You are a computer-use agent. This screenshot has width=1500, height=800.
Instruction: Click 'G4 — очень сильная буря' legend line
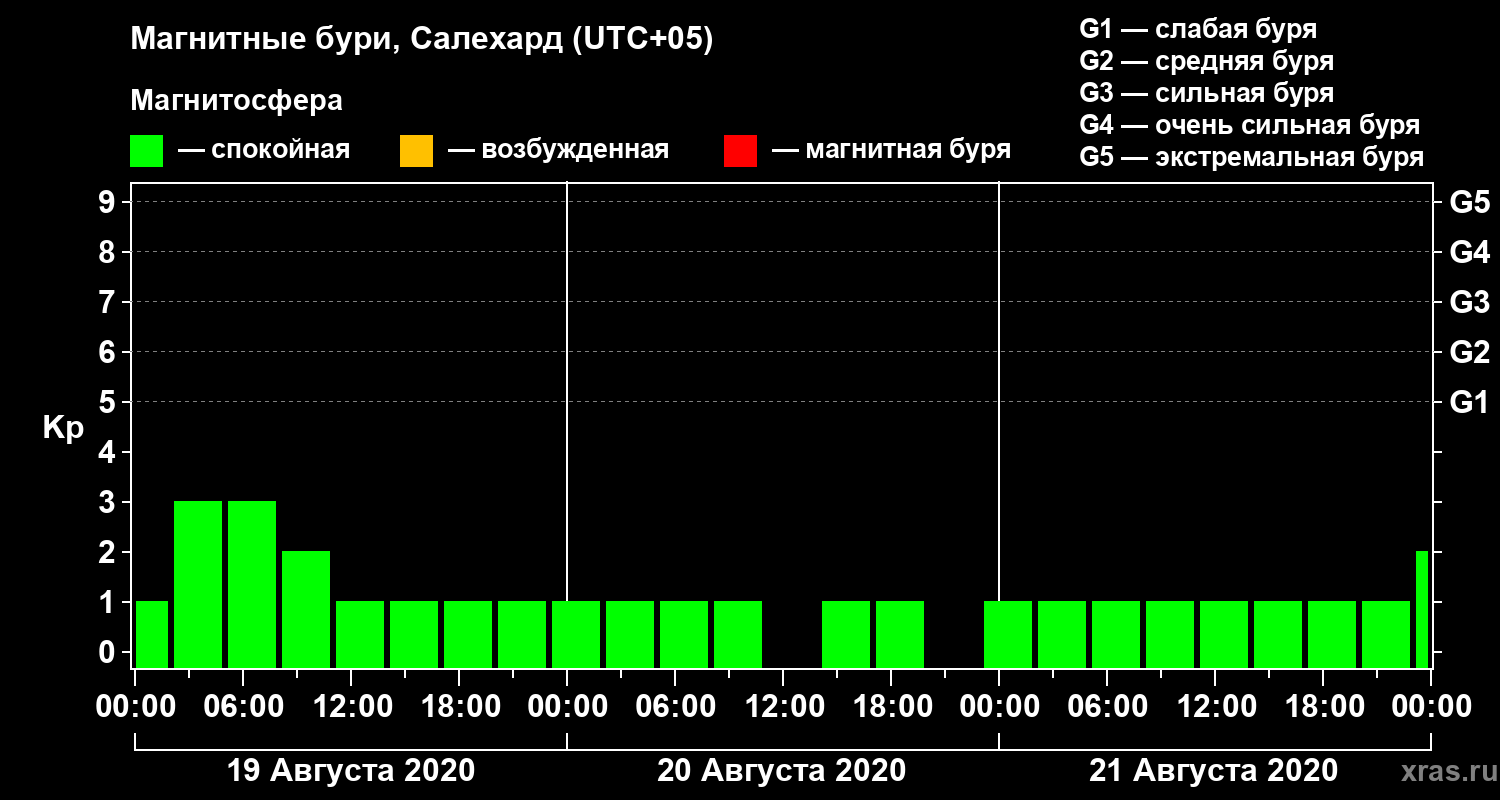click(x=1250, y=125)
